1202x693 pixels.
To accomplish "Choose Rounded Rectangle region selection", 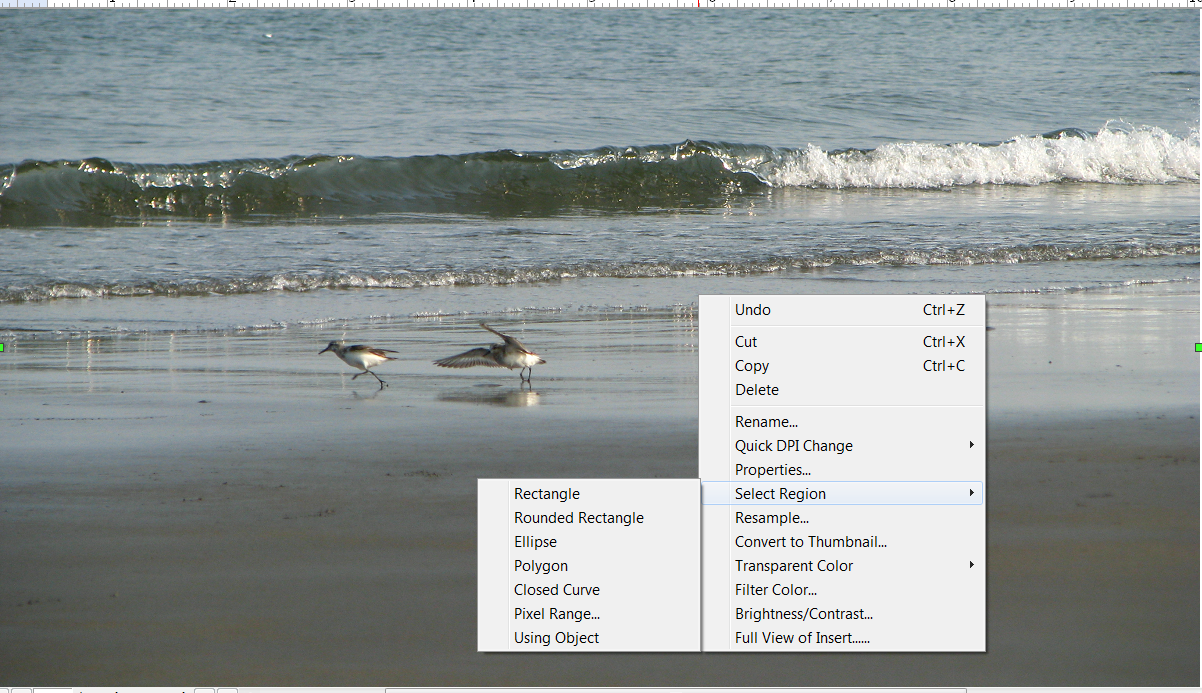I will (589, 518).
